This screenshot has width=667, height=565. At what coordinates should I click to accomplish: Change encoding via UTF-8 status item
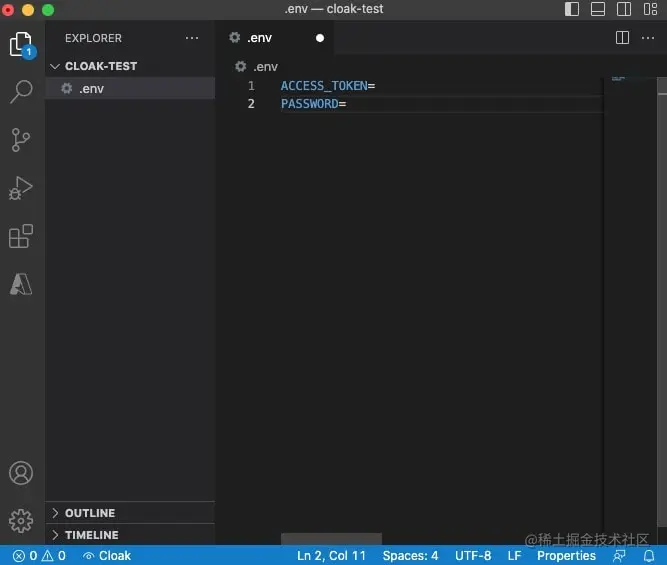coord(473,555)
